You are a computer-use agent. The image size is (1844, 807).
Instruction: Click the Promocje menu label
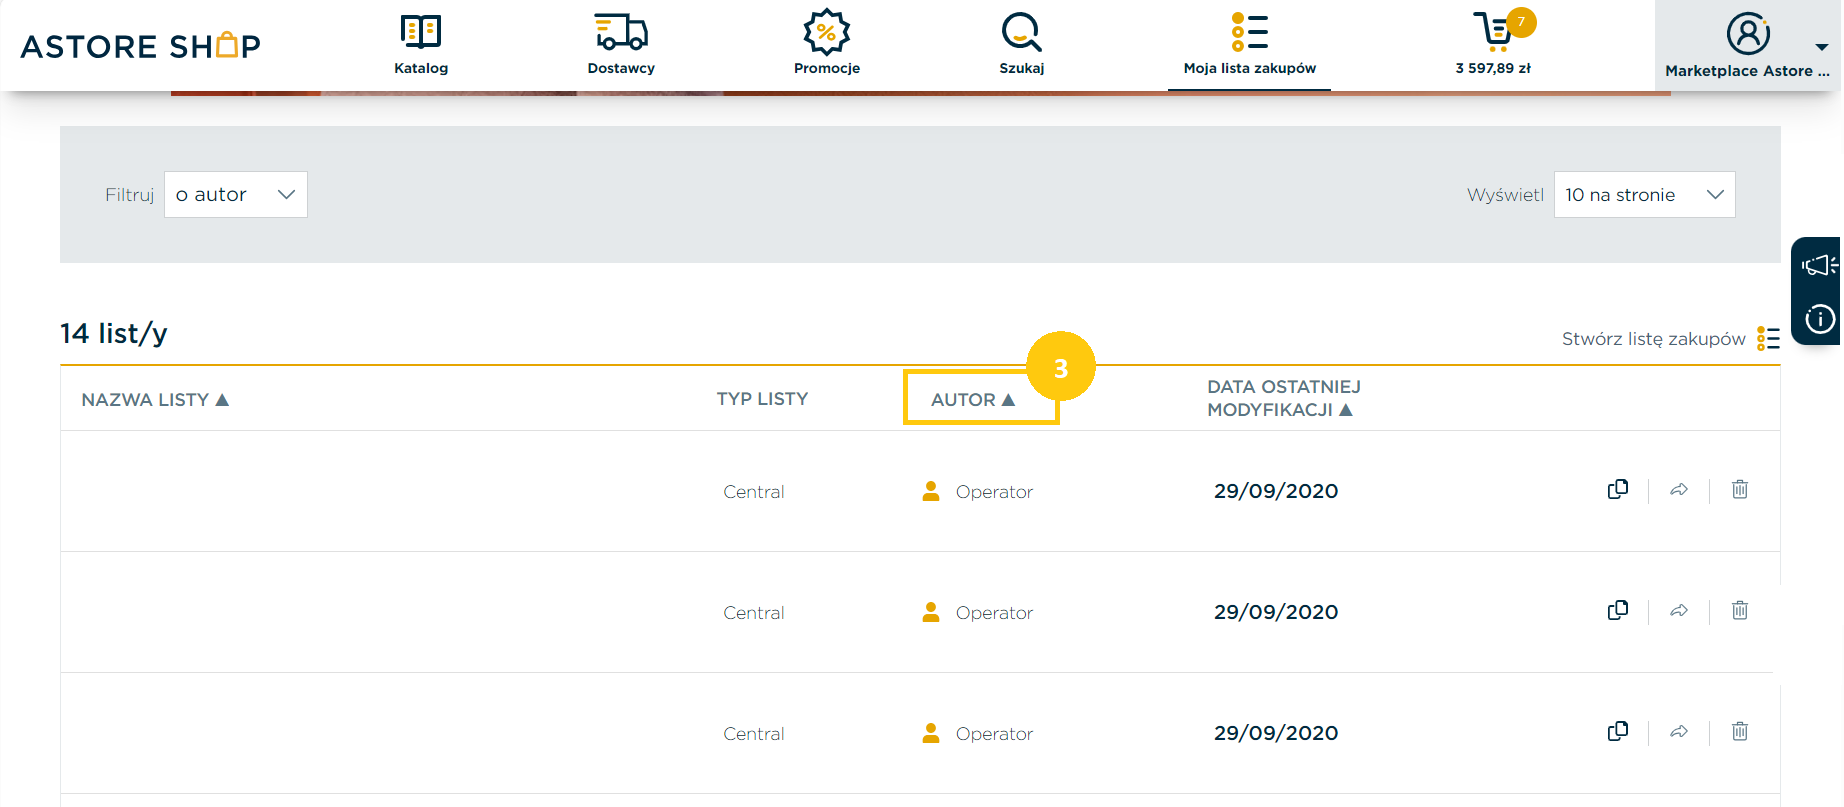coord(827,68)
